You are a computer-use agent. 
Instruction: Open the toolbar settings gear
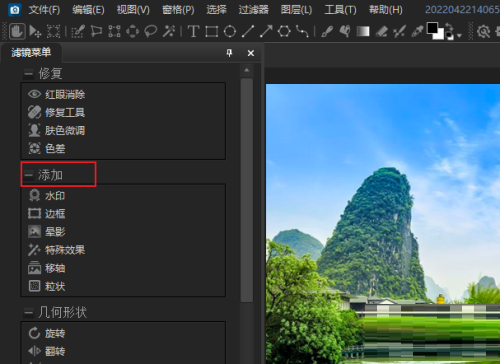pos(483,31)
